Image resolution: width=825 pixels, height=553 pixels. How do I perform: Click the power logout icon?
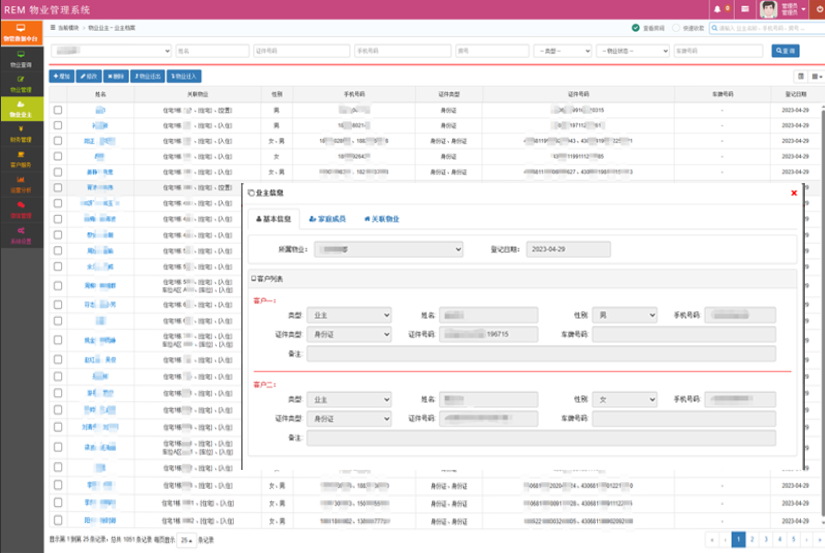pos(820,9)
